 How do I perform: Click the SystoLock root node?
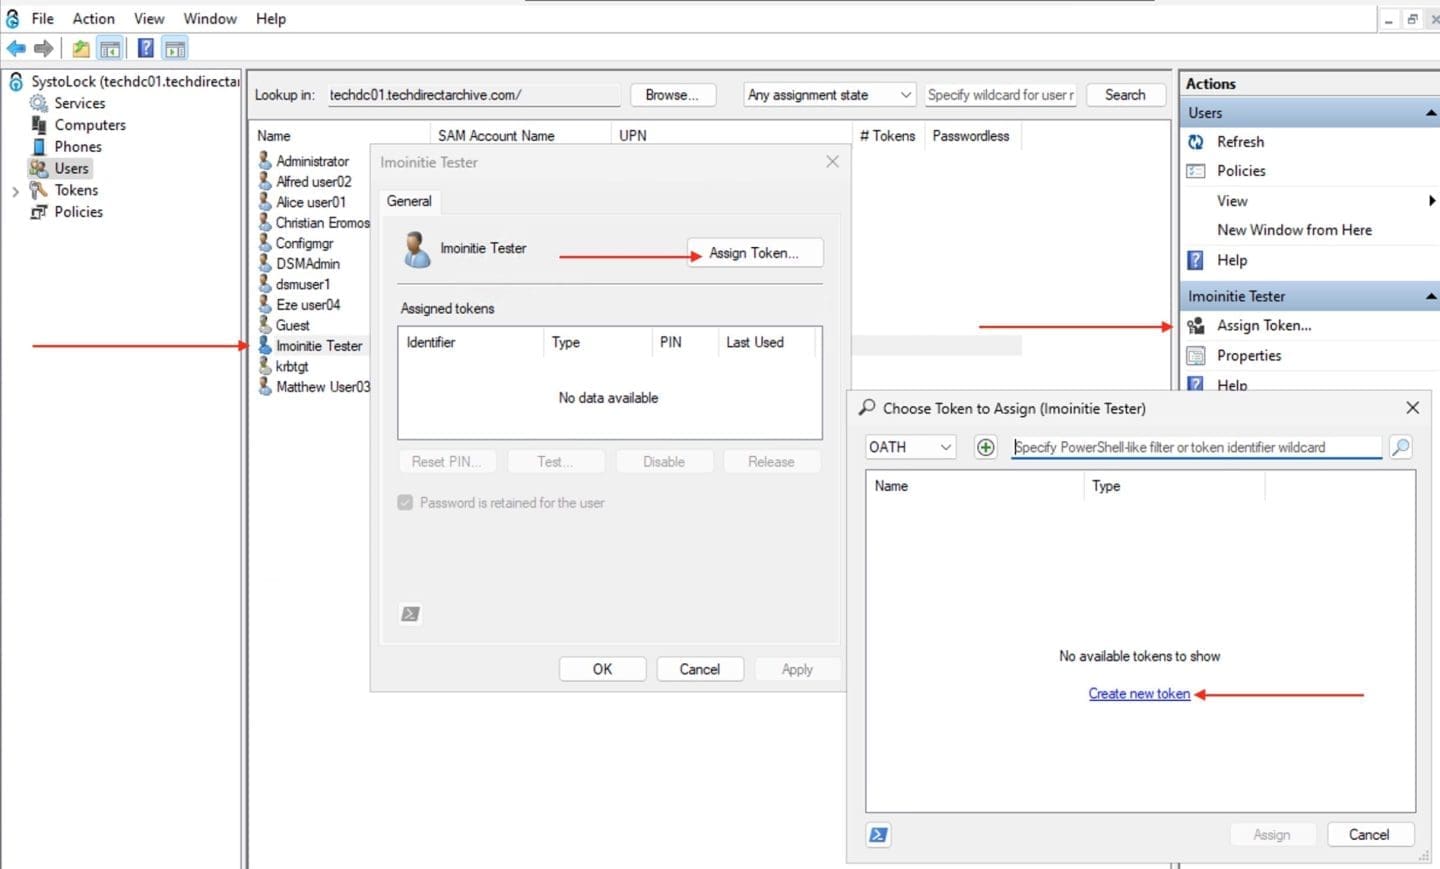point(134,81)
